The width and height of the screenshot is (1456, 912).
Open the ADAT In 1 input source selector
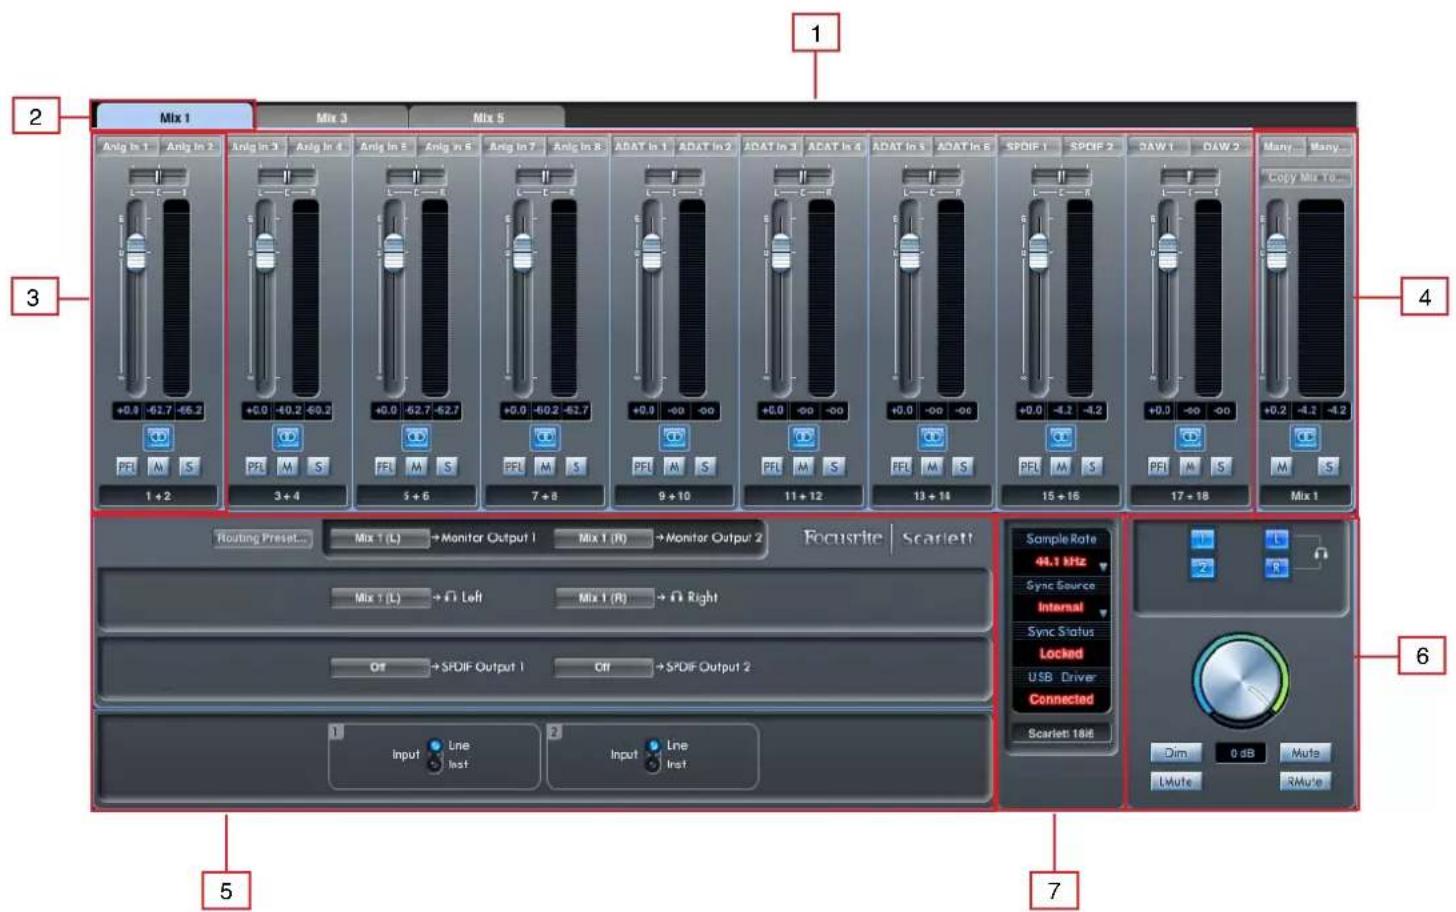tap(641, 147)
